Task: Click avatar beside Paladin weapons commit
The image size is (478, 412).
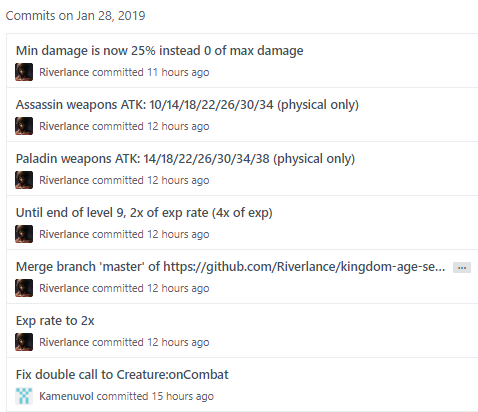Action: click(x=24, y=180)
